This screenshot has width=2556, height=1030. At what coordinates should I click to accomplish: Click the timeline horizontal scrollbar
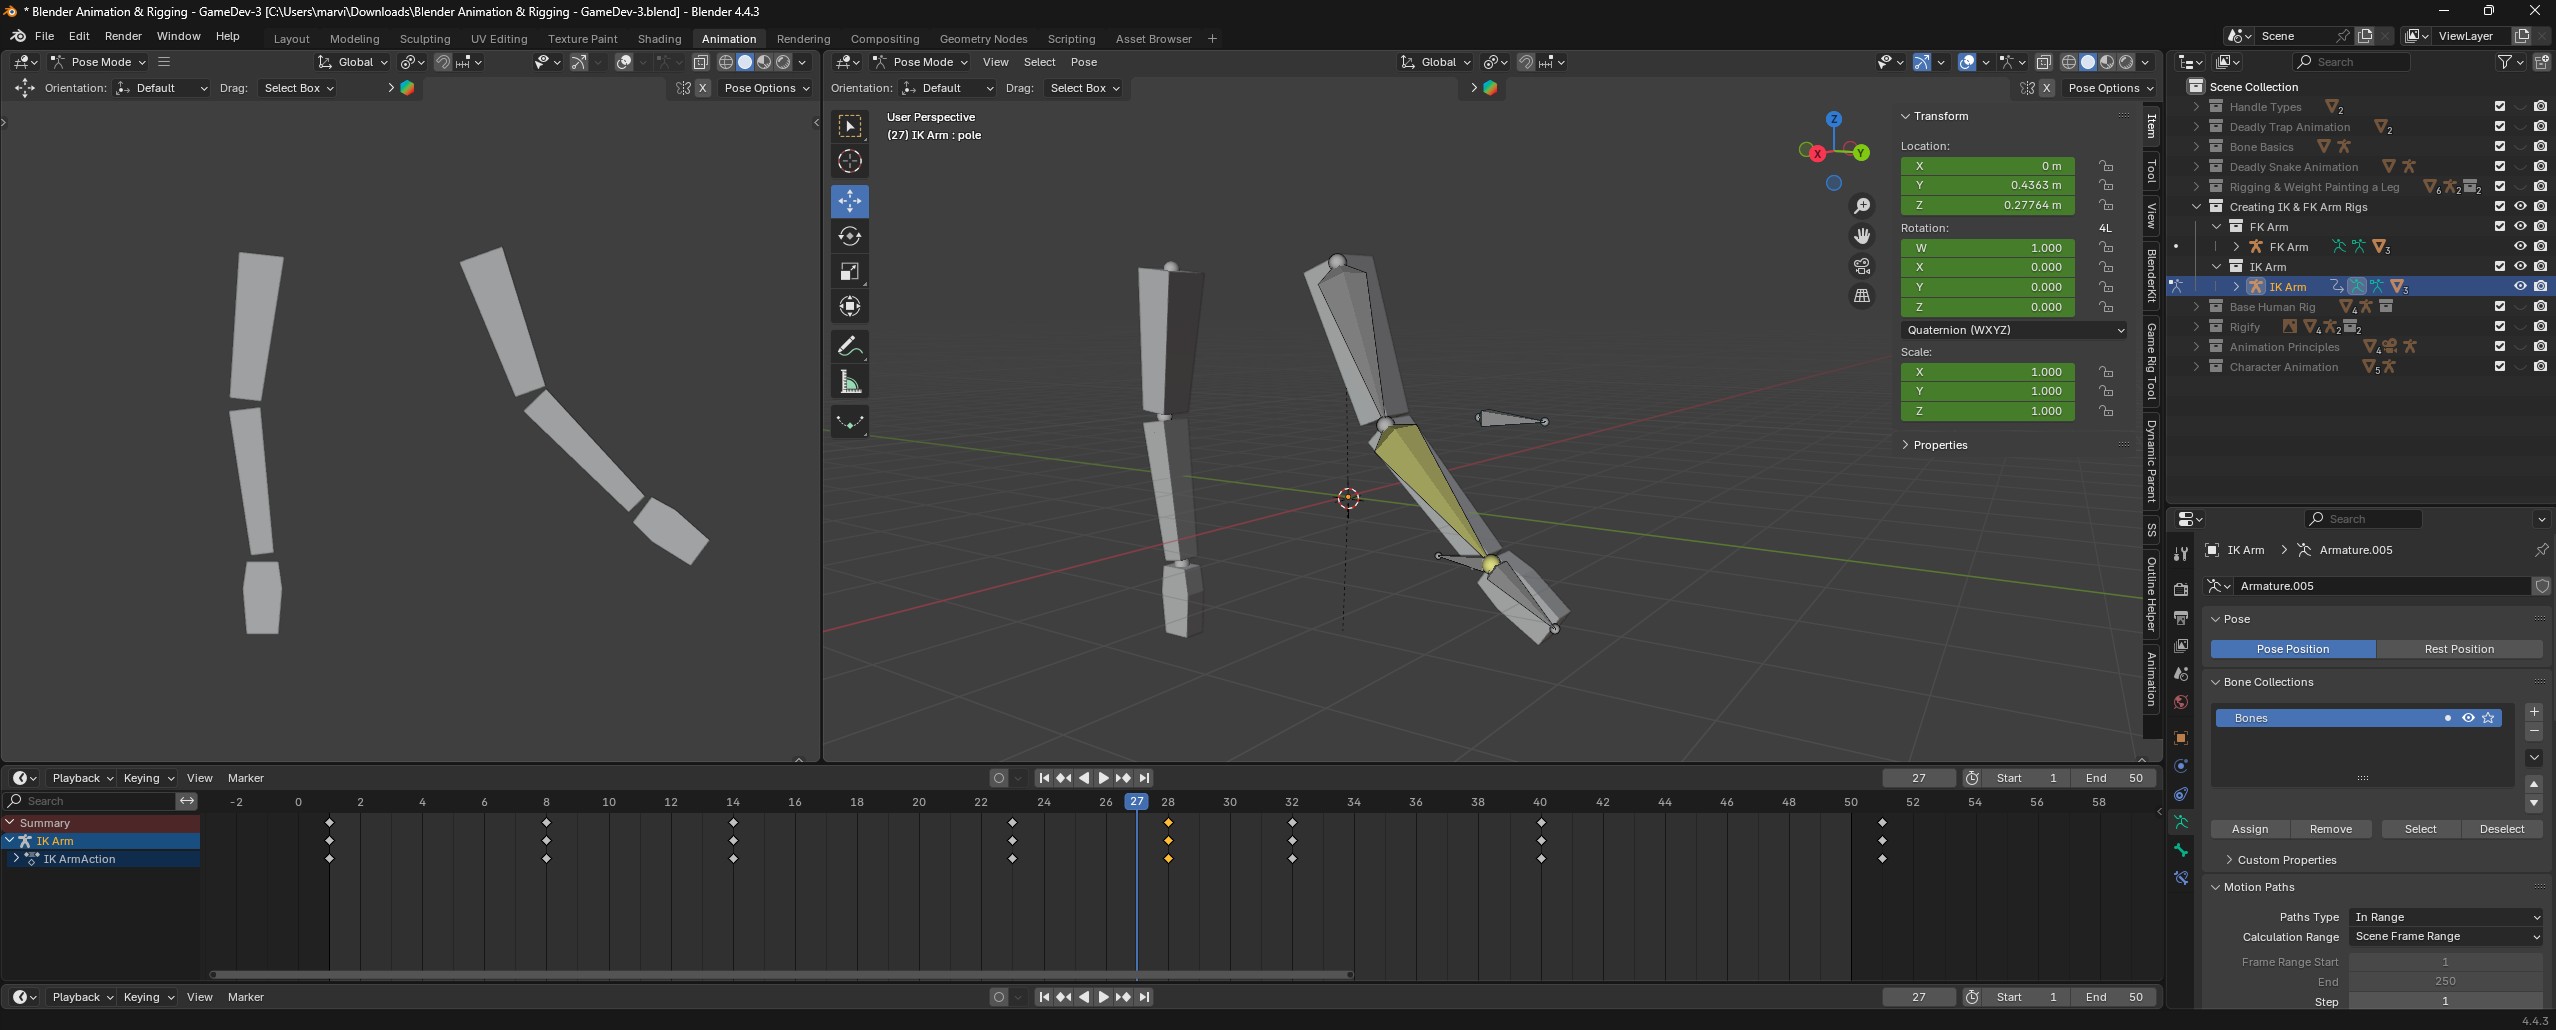tap(780, 974)
